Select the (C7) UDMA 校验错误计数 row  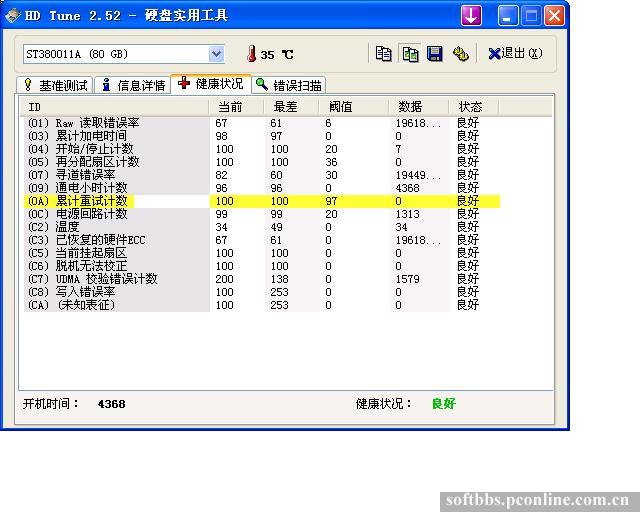[x=262, y=279]
